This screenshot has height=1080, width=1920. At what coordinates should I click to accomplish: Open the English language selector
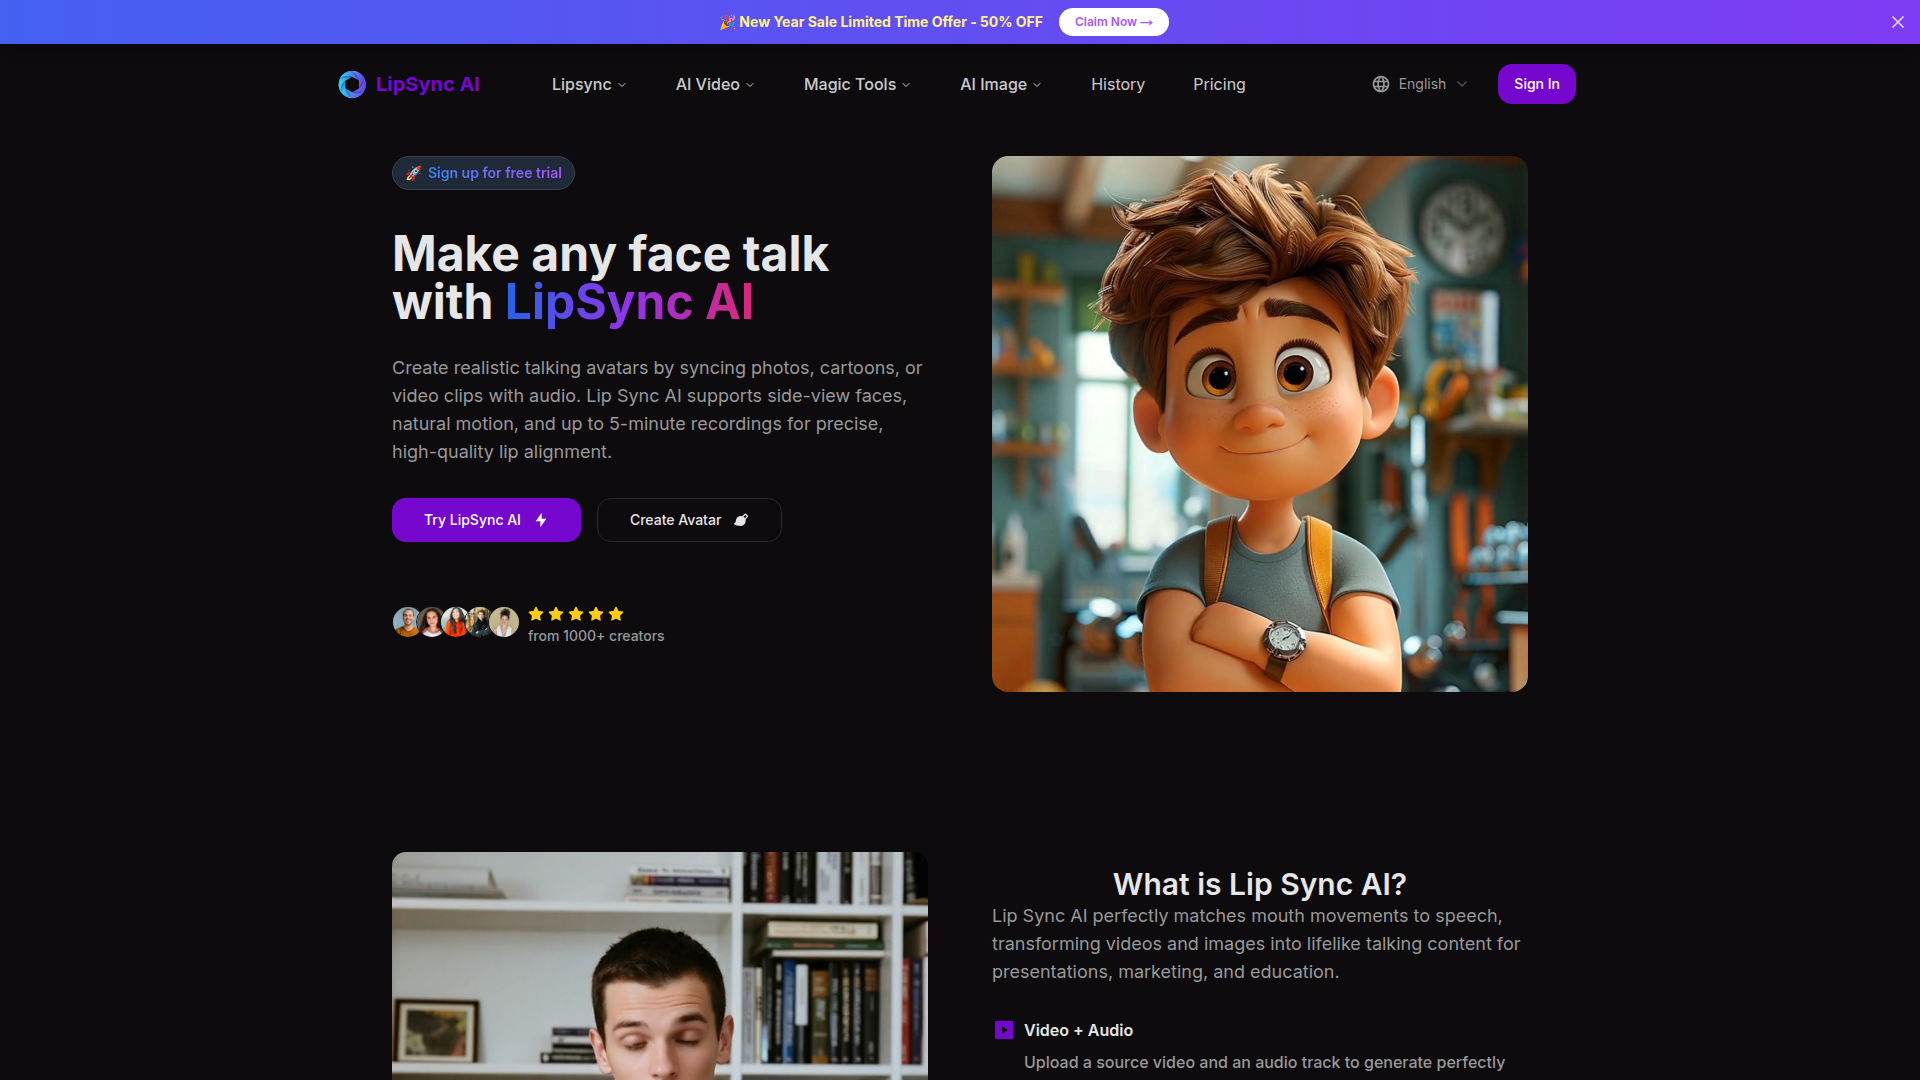(1420, 84)
